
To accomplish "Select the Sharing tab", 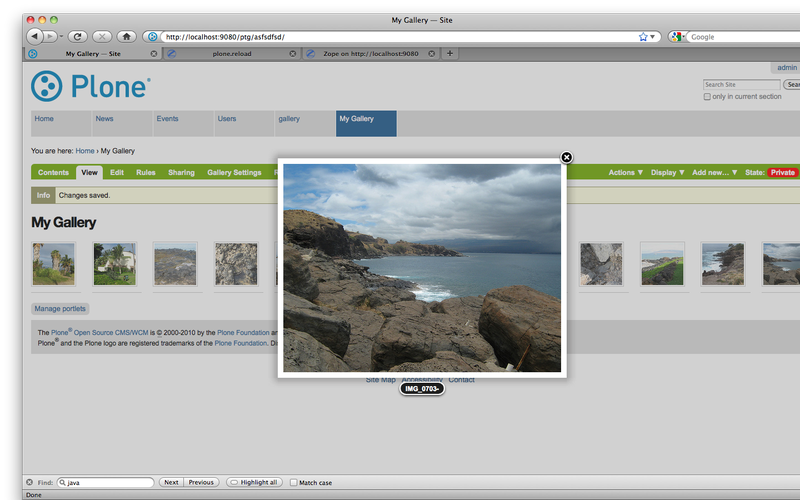I will (181, 172).
